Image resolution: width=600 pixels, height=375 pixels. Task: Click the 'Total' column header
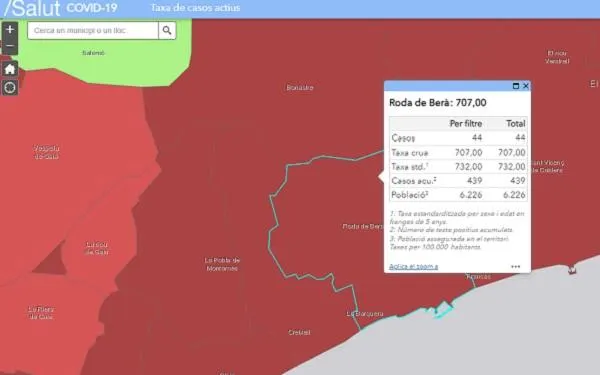515,123
